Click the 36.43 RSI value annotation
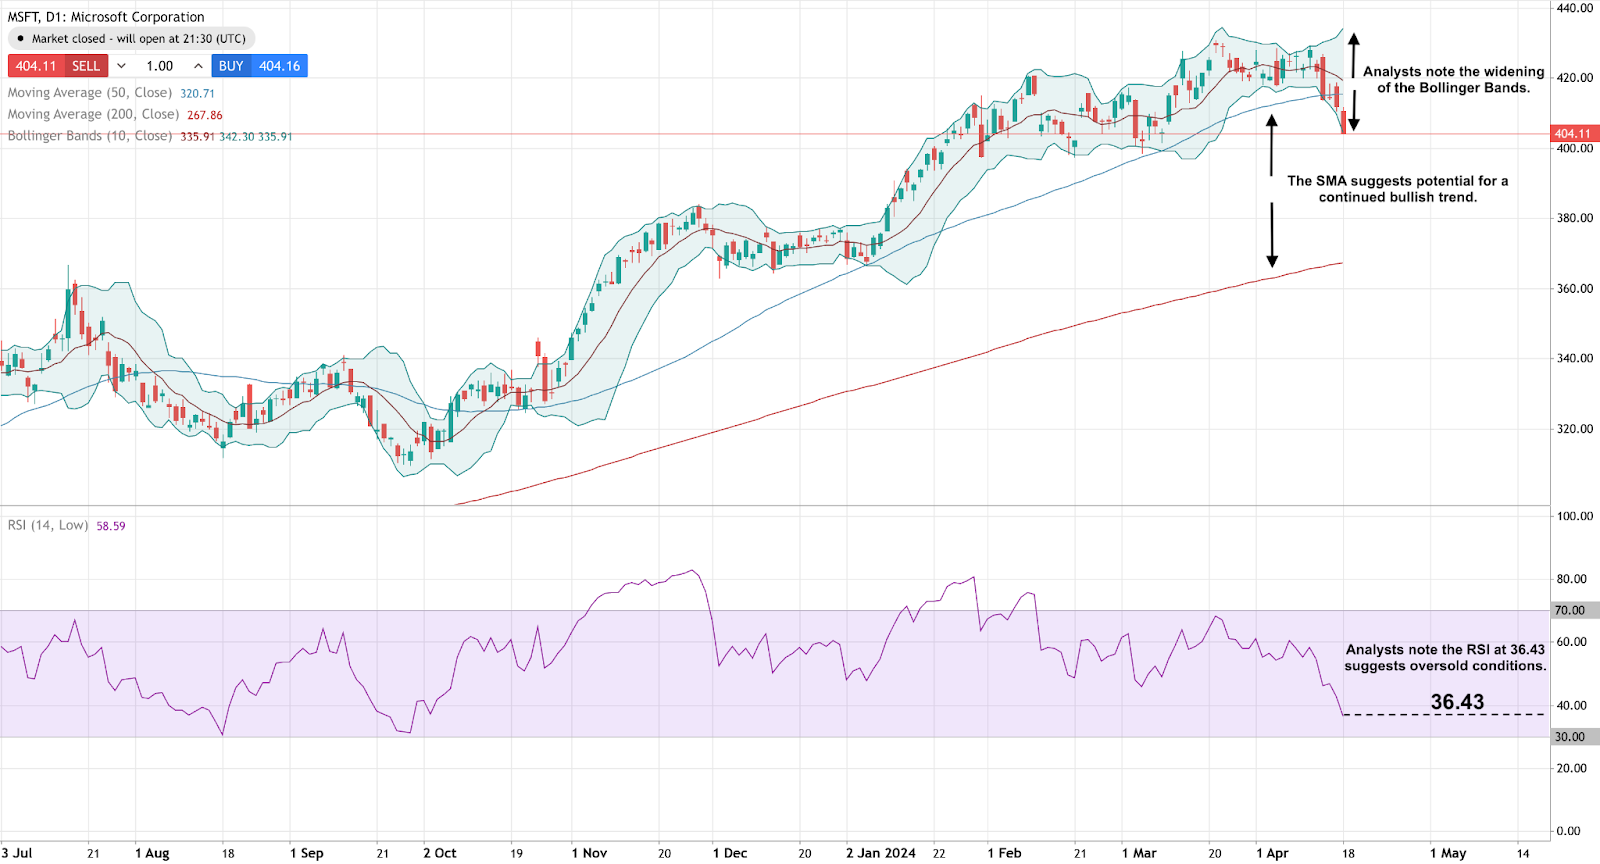Screen dimensions: 1600x864 pos(1457,702)
